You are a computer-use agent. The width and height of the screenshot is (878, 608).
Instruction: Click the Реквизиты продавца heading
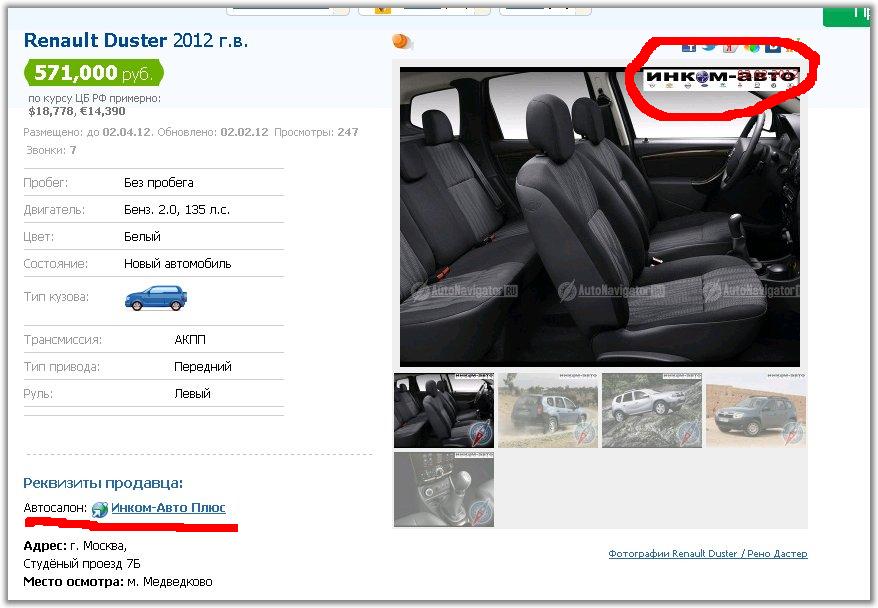pyautogui.click(x=103, y=483)
